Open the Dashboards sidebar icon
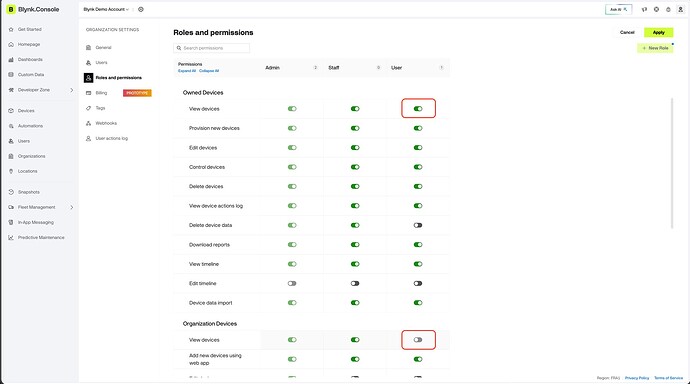Image resolution: width=690 pixels, height=384 pixels. 11,59
